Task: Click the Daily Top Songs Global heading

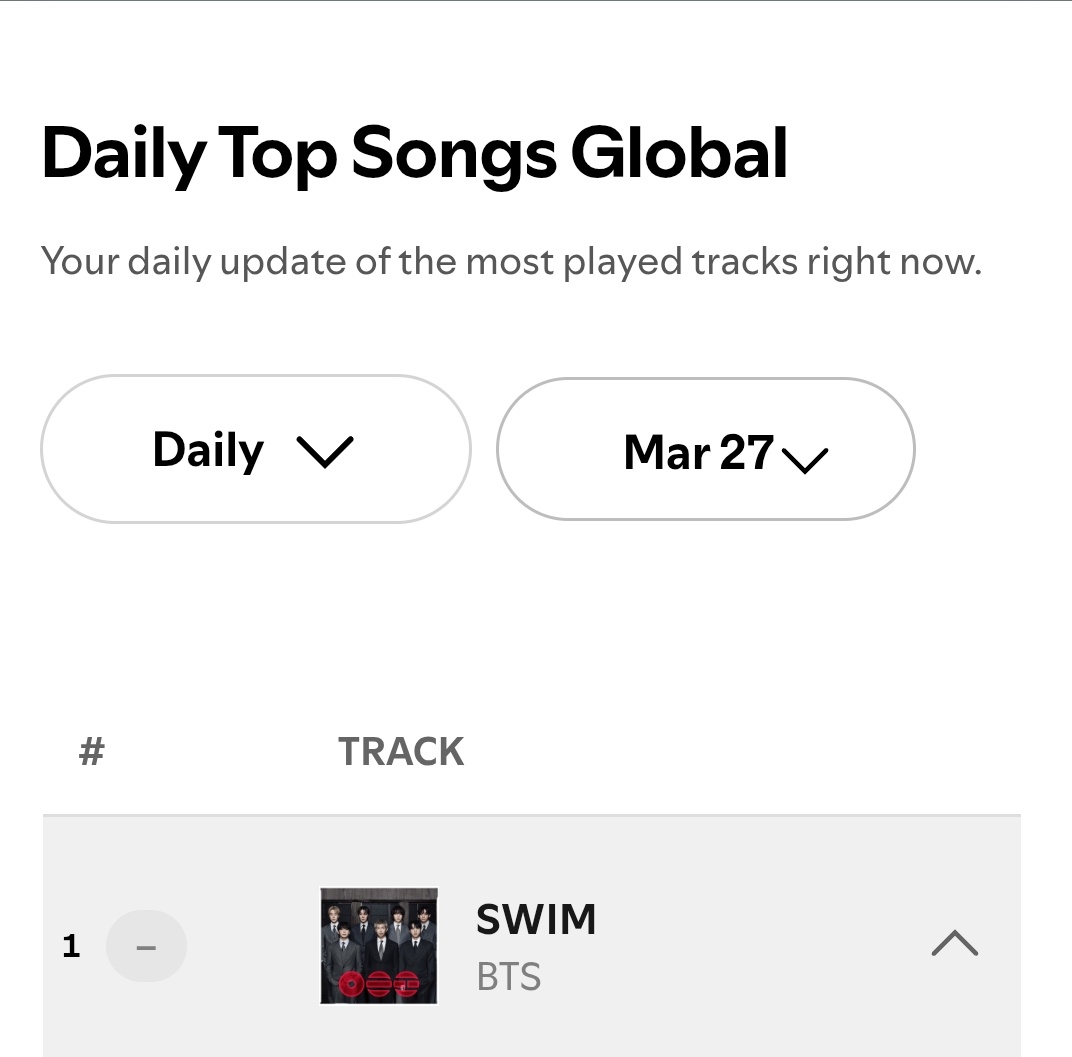Action: coord(414,154)
